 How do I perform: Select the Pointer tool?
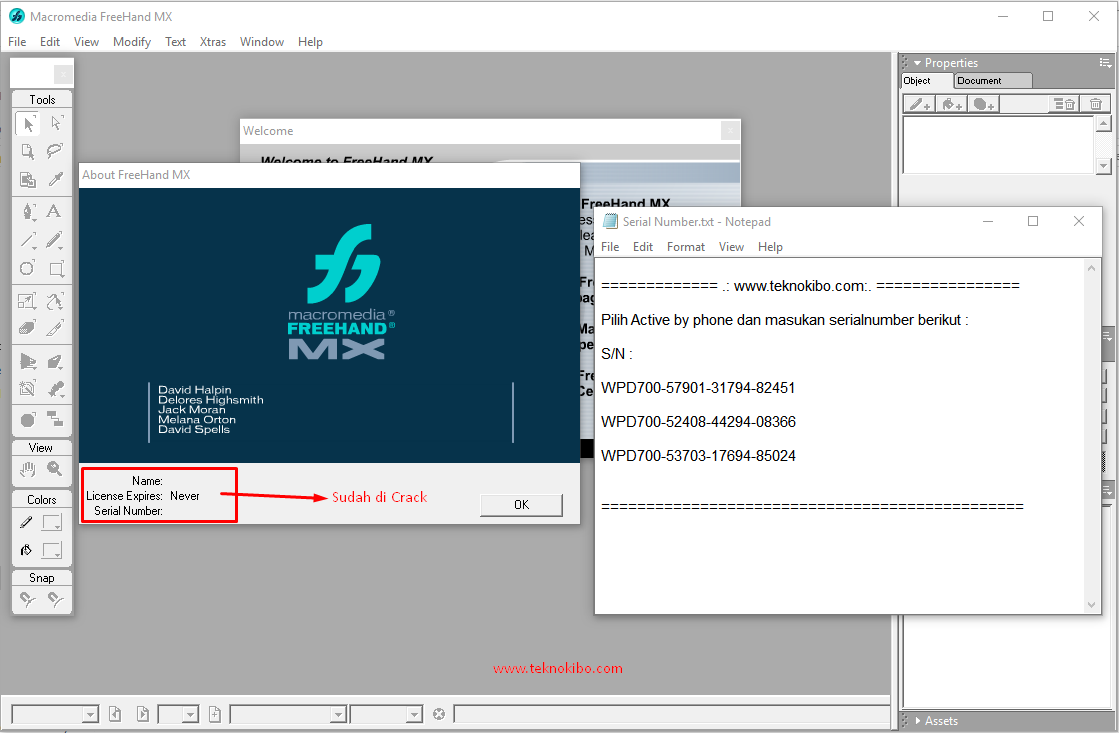point(28,123)
